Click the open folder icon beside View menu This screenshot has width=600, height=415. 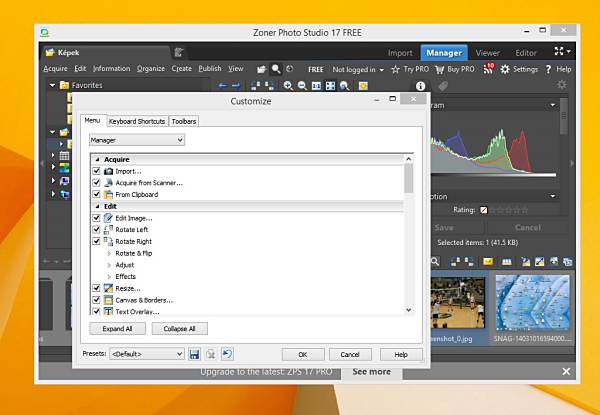(261, 69)
